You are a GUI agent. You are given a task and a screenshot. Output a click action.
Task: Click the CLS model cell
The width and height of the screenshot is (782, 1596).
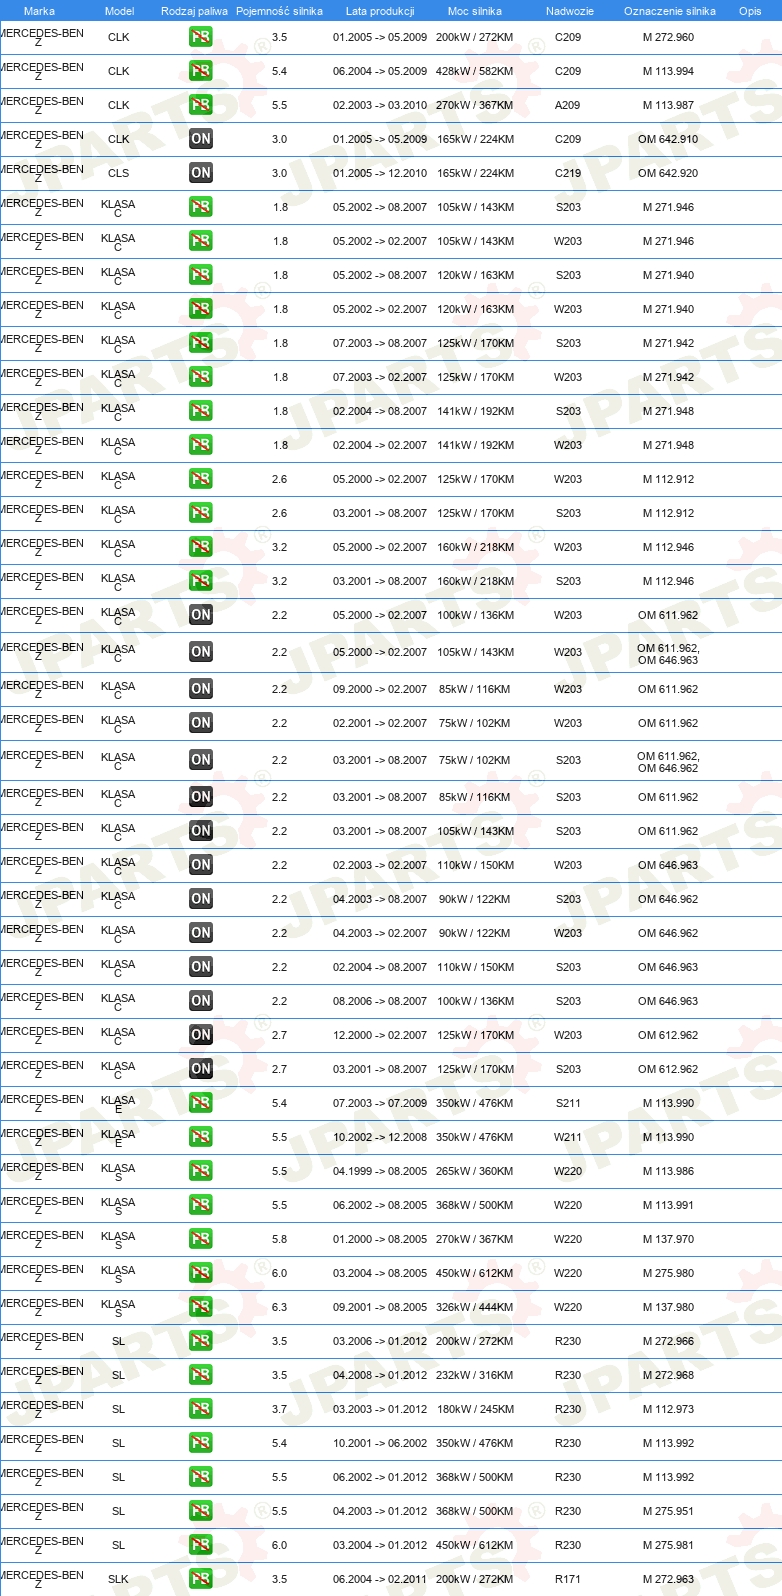118,173
